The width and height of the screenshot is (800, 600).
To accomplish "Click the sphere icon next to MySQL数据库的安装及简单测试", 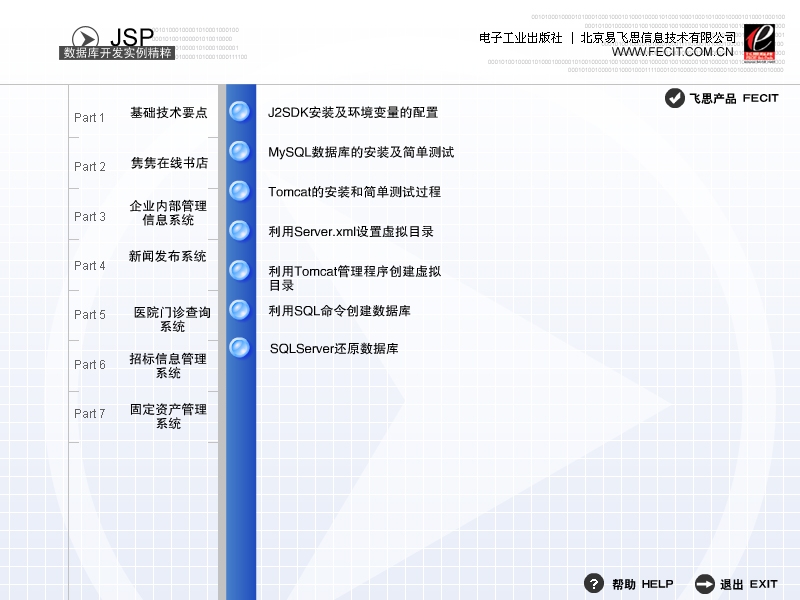I will 240,151.
